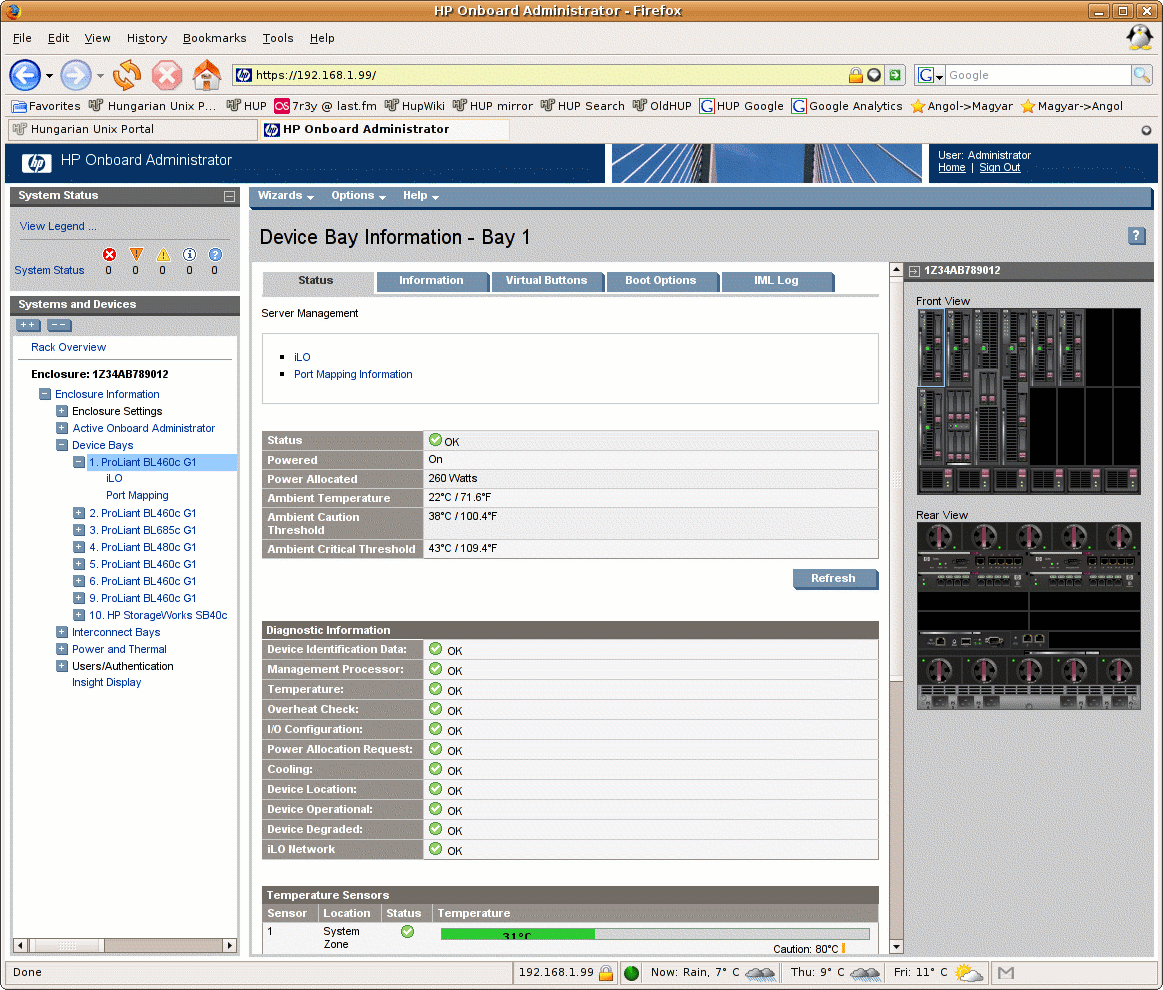Open the Help dropdown in the blue bar
This screenshot has width=1163, height=990.
(421, 196)
